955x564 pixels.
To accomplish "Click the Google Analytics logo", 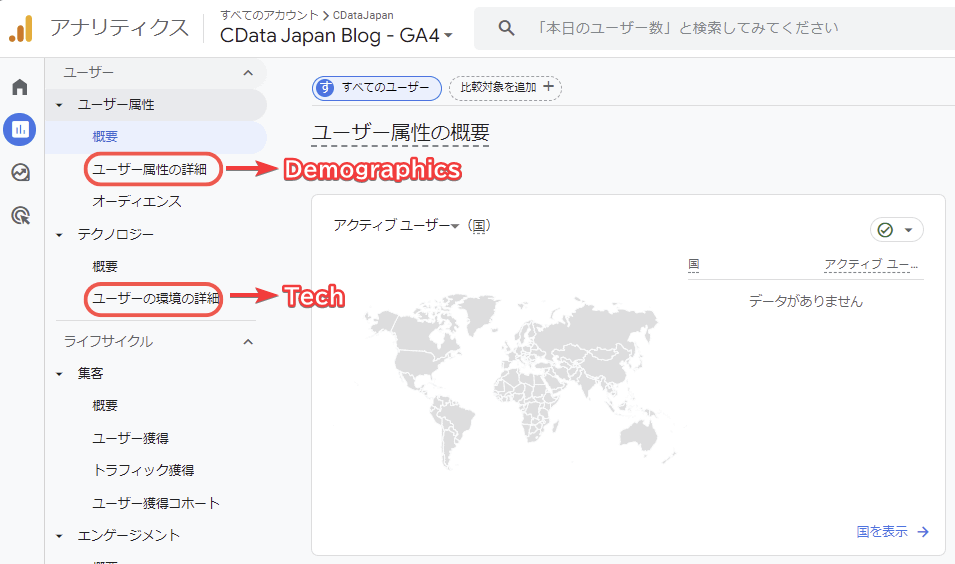I will click(x=21, y=29).
